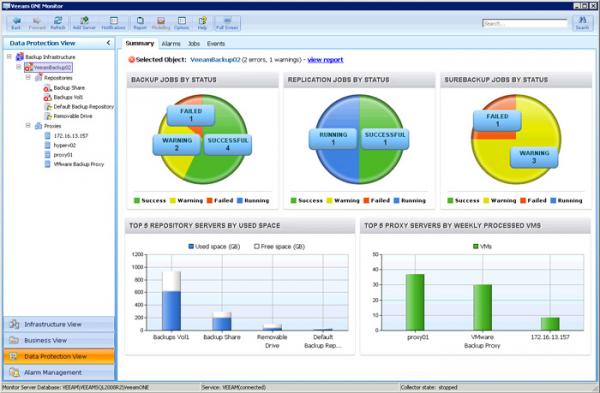The image size is (600, 393).
Task: Collapse the VeeamBackup02 node
Action: (x=18, y=67)
